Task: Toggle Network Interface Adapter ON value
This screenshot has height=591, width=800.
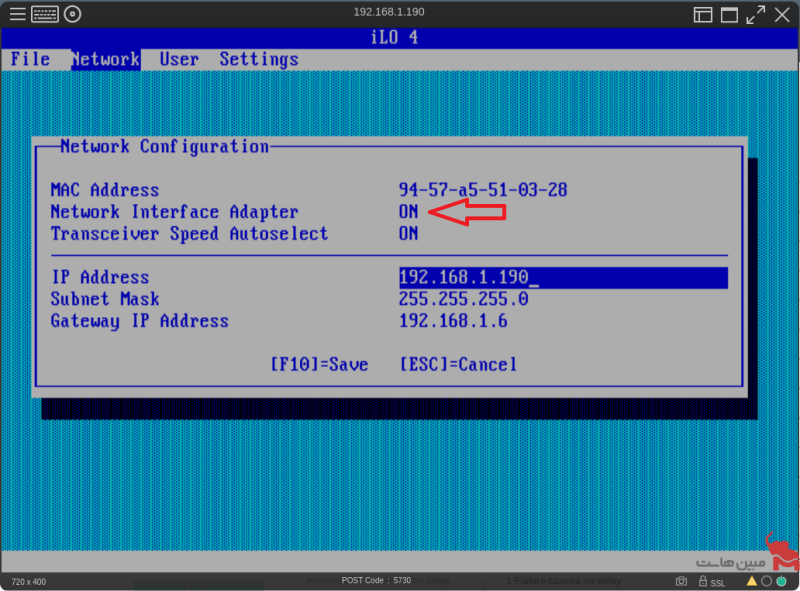Action: pos(408,211)
